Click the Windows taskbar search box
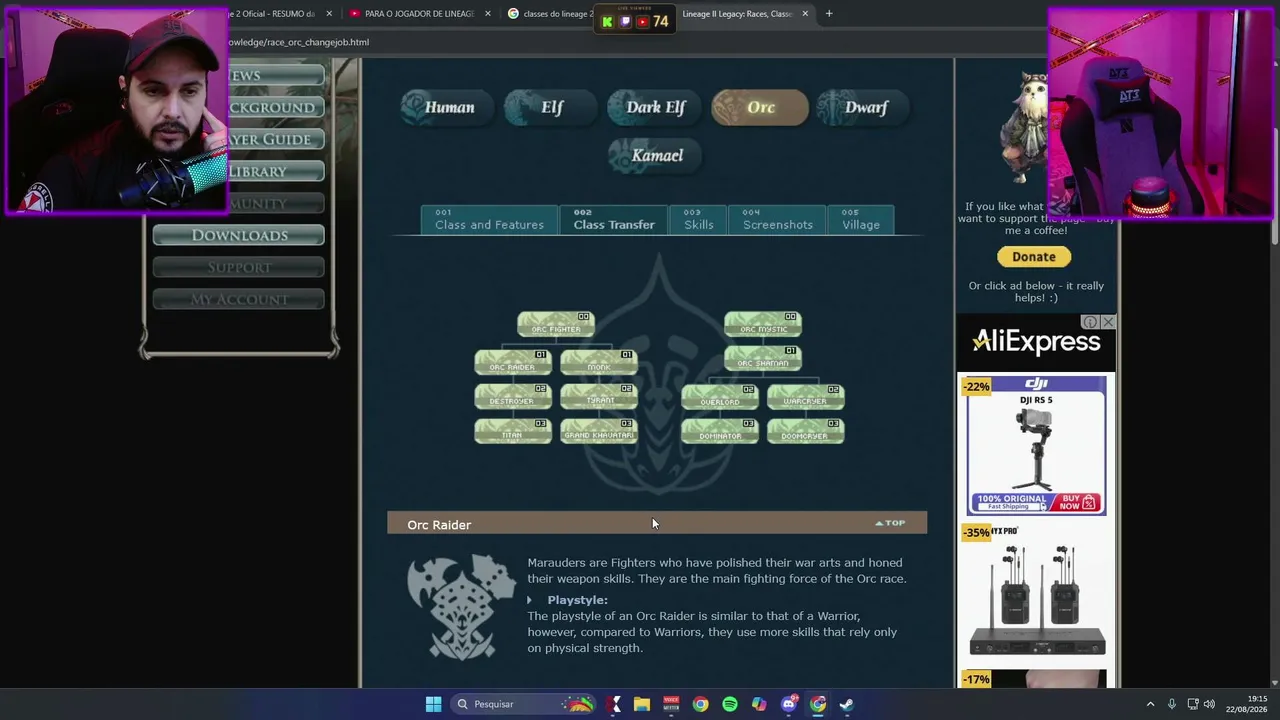This screenshot has width=1280, height=720. click(523, 704)
